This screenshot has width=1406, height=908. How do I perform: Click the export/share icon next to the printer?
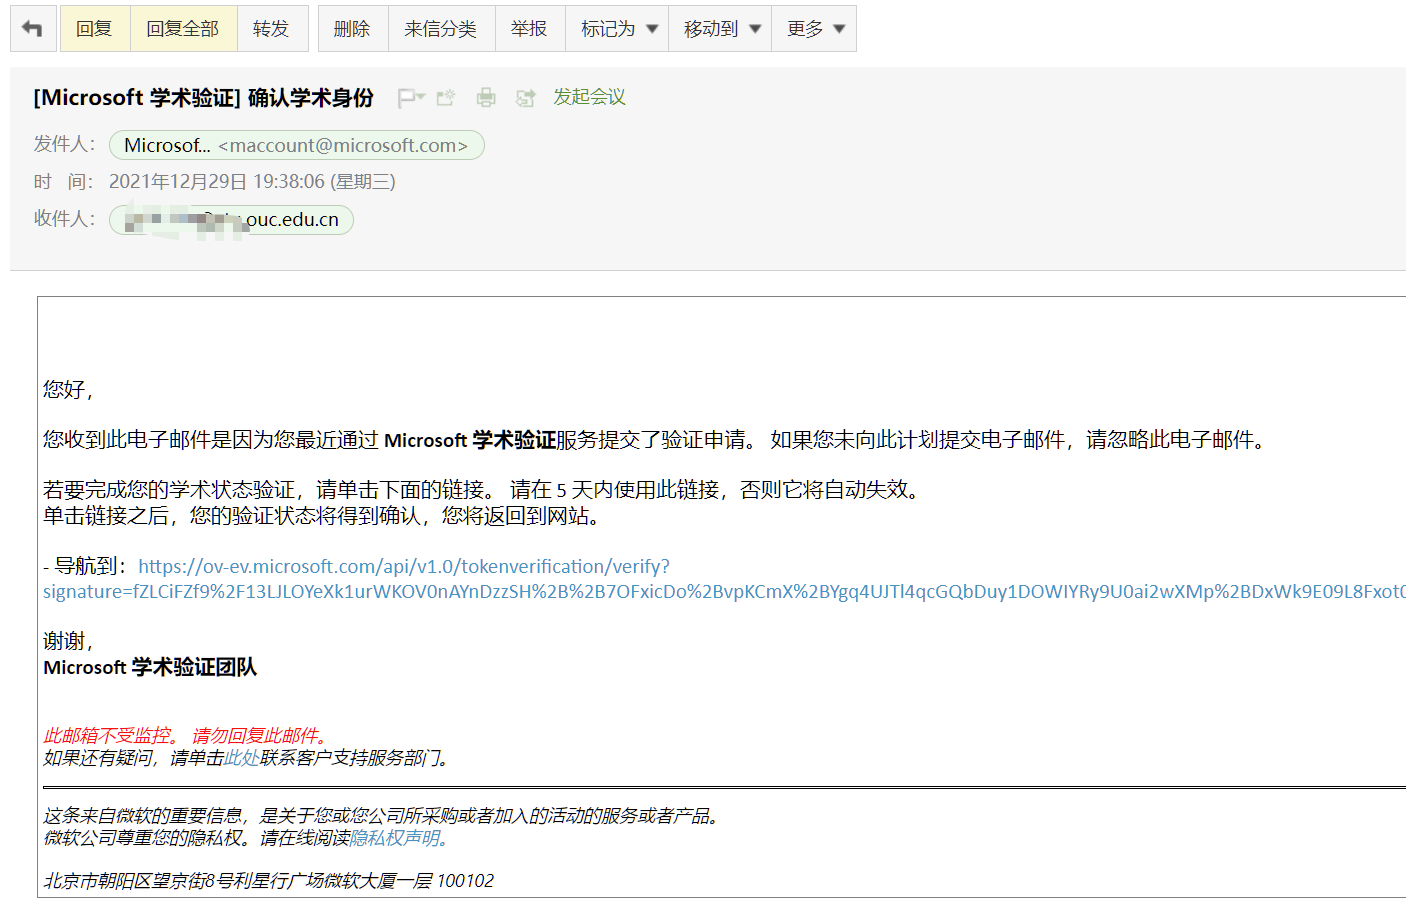pos(525,98)
